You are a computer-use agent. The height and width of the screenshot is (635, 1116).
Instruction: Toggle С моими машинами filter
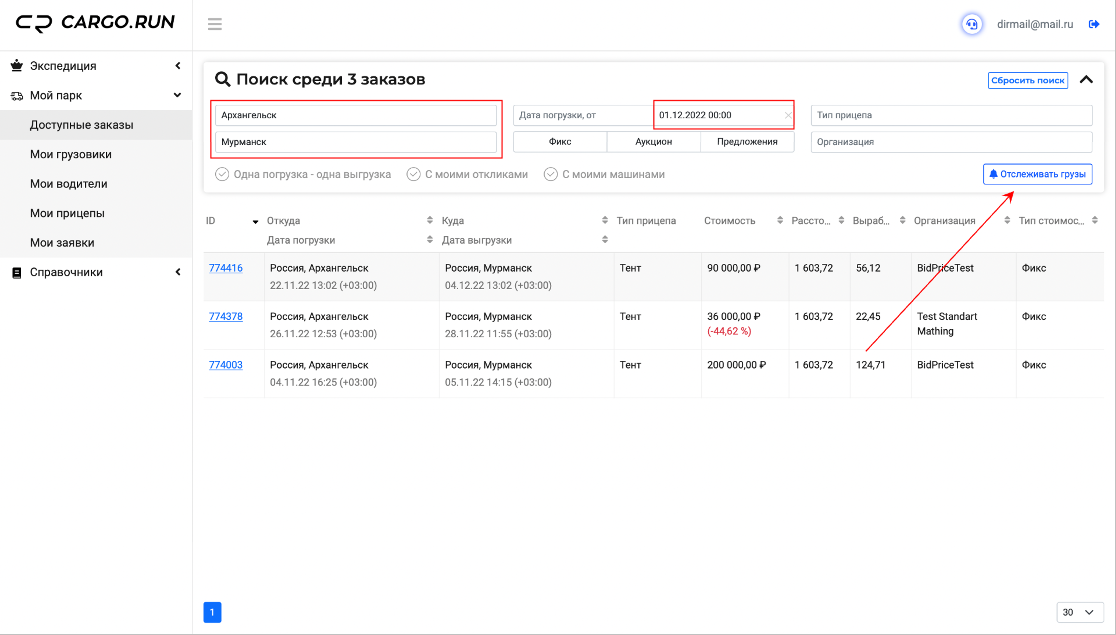point(604,174)
